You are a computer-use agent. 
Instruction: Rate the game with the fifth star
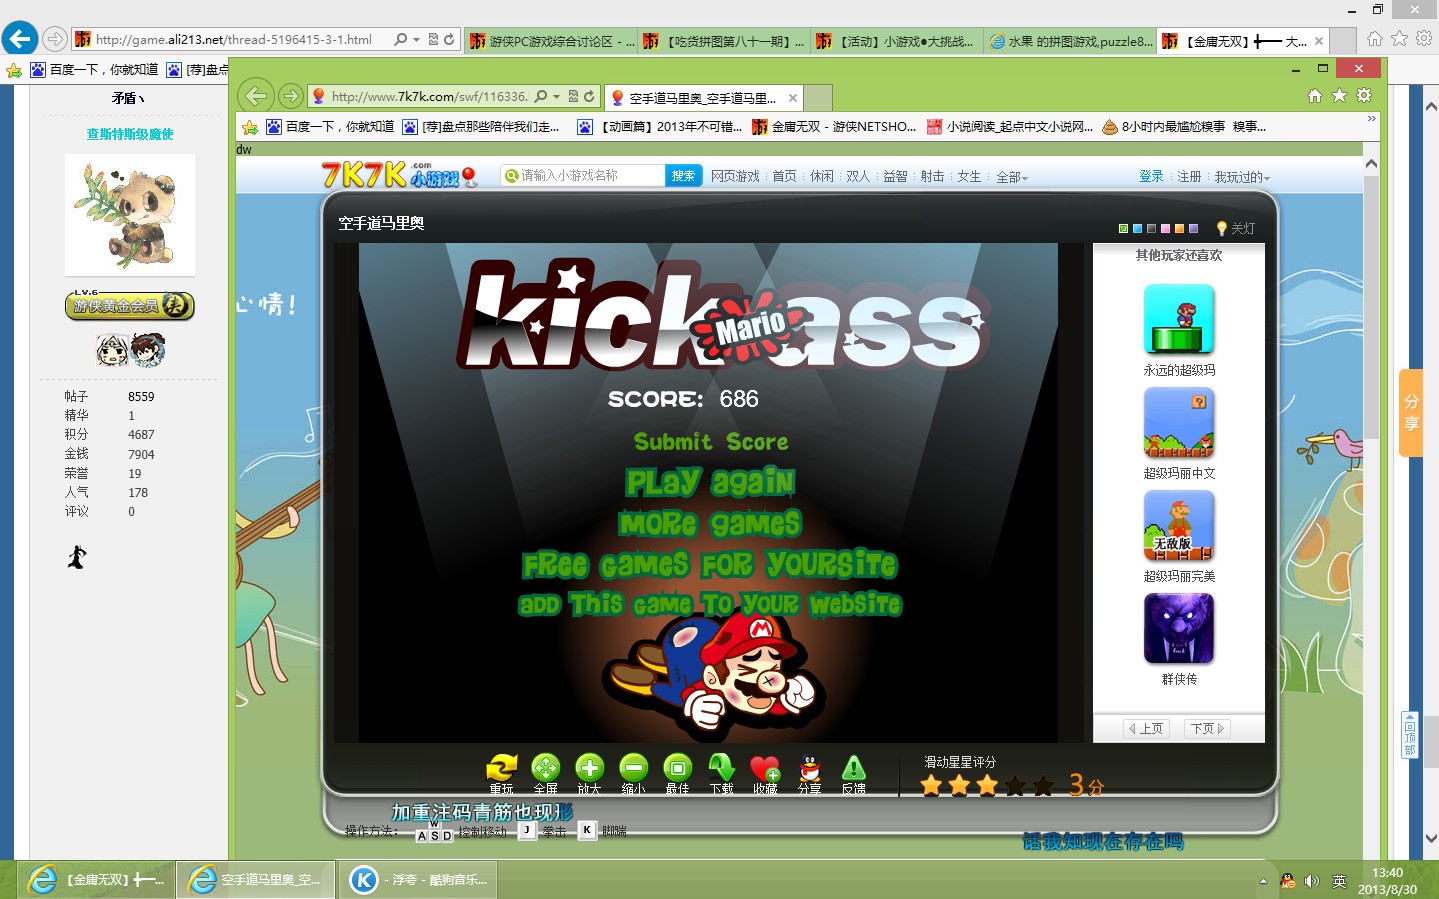1043,785
